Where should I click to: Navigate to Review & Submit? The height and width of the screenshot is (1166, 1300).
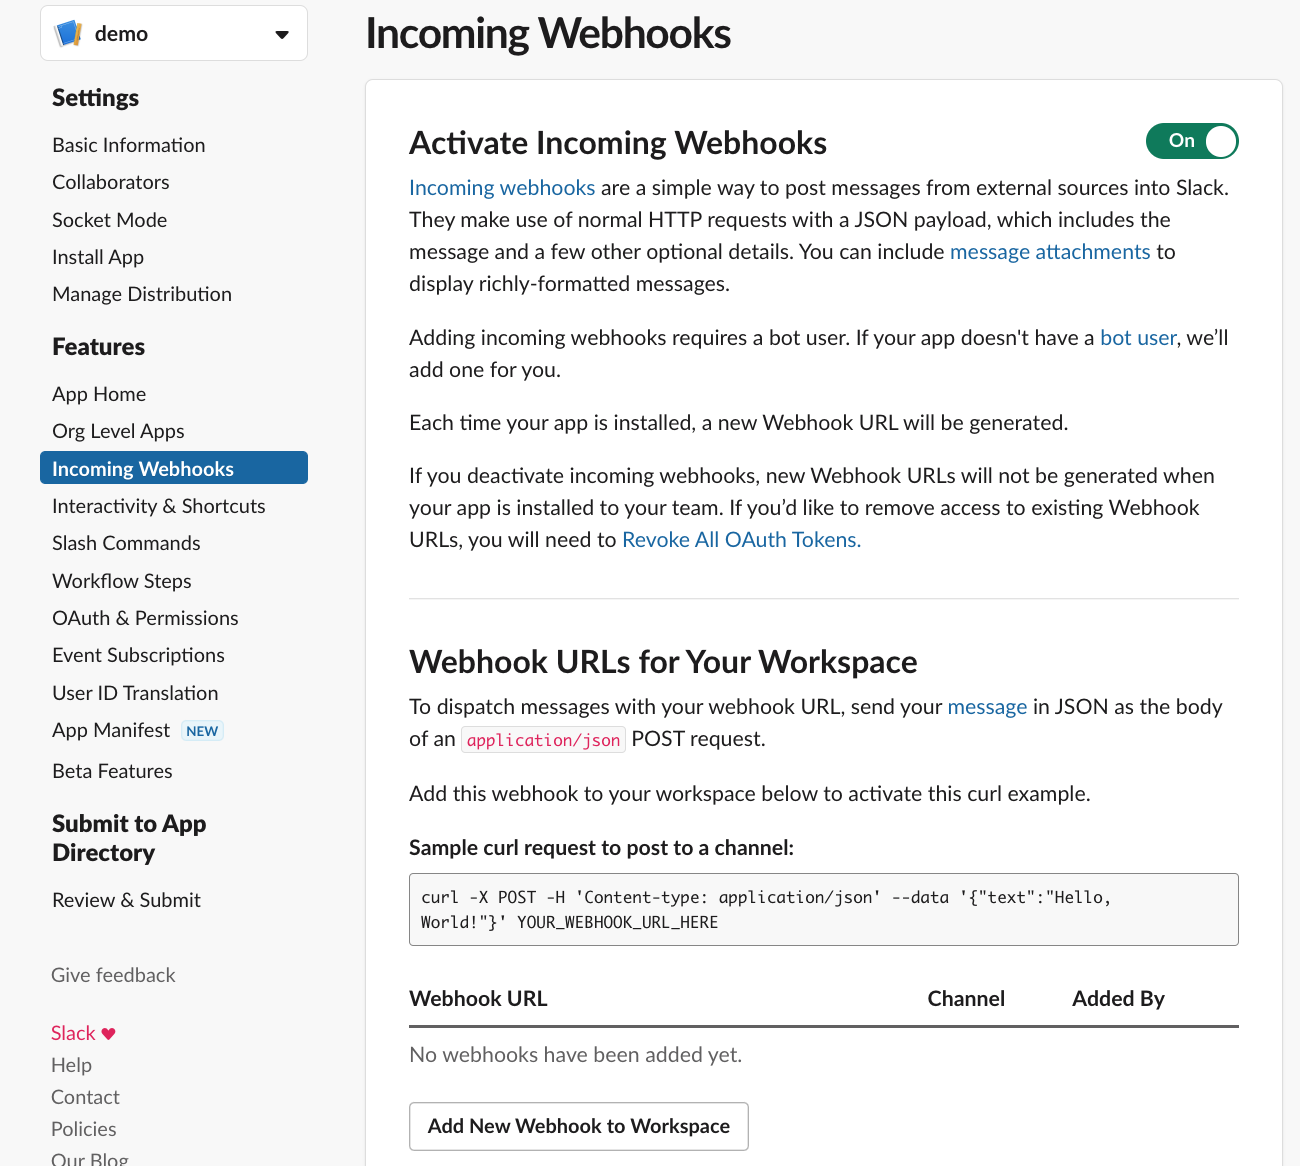point(126,900)
